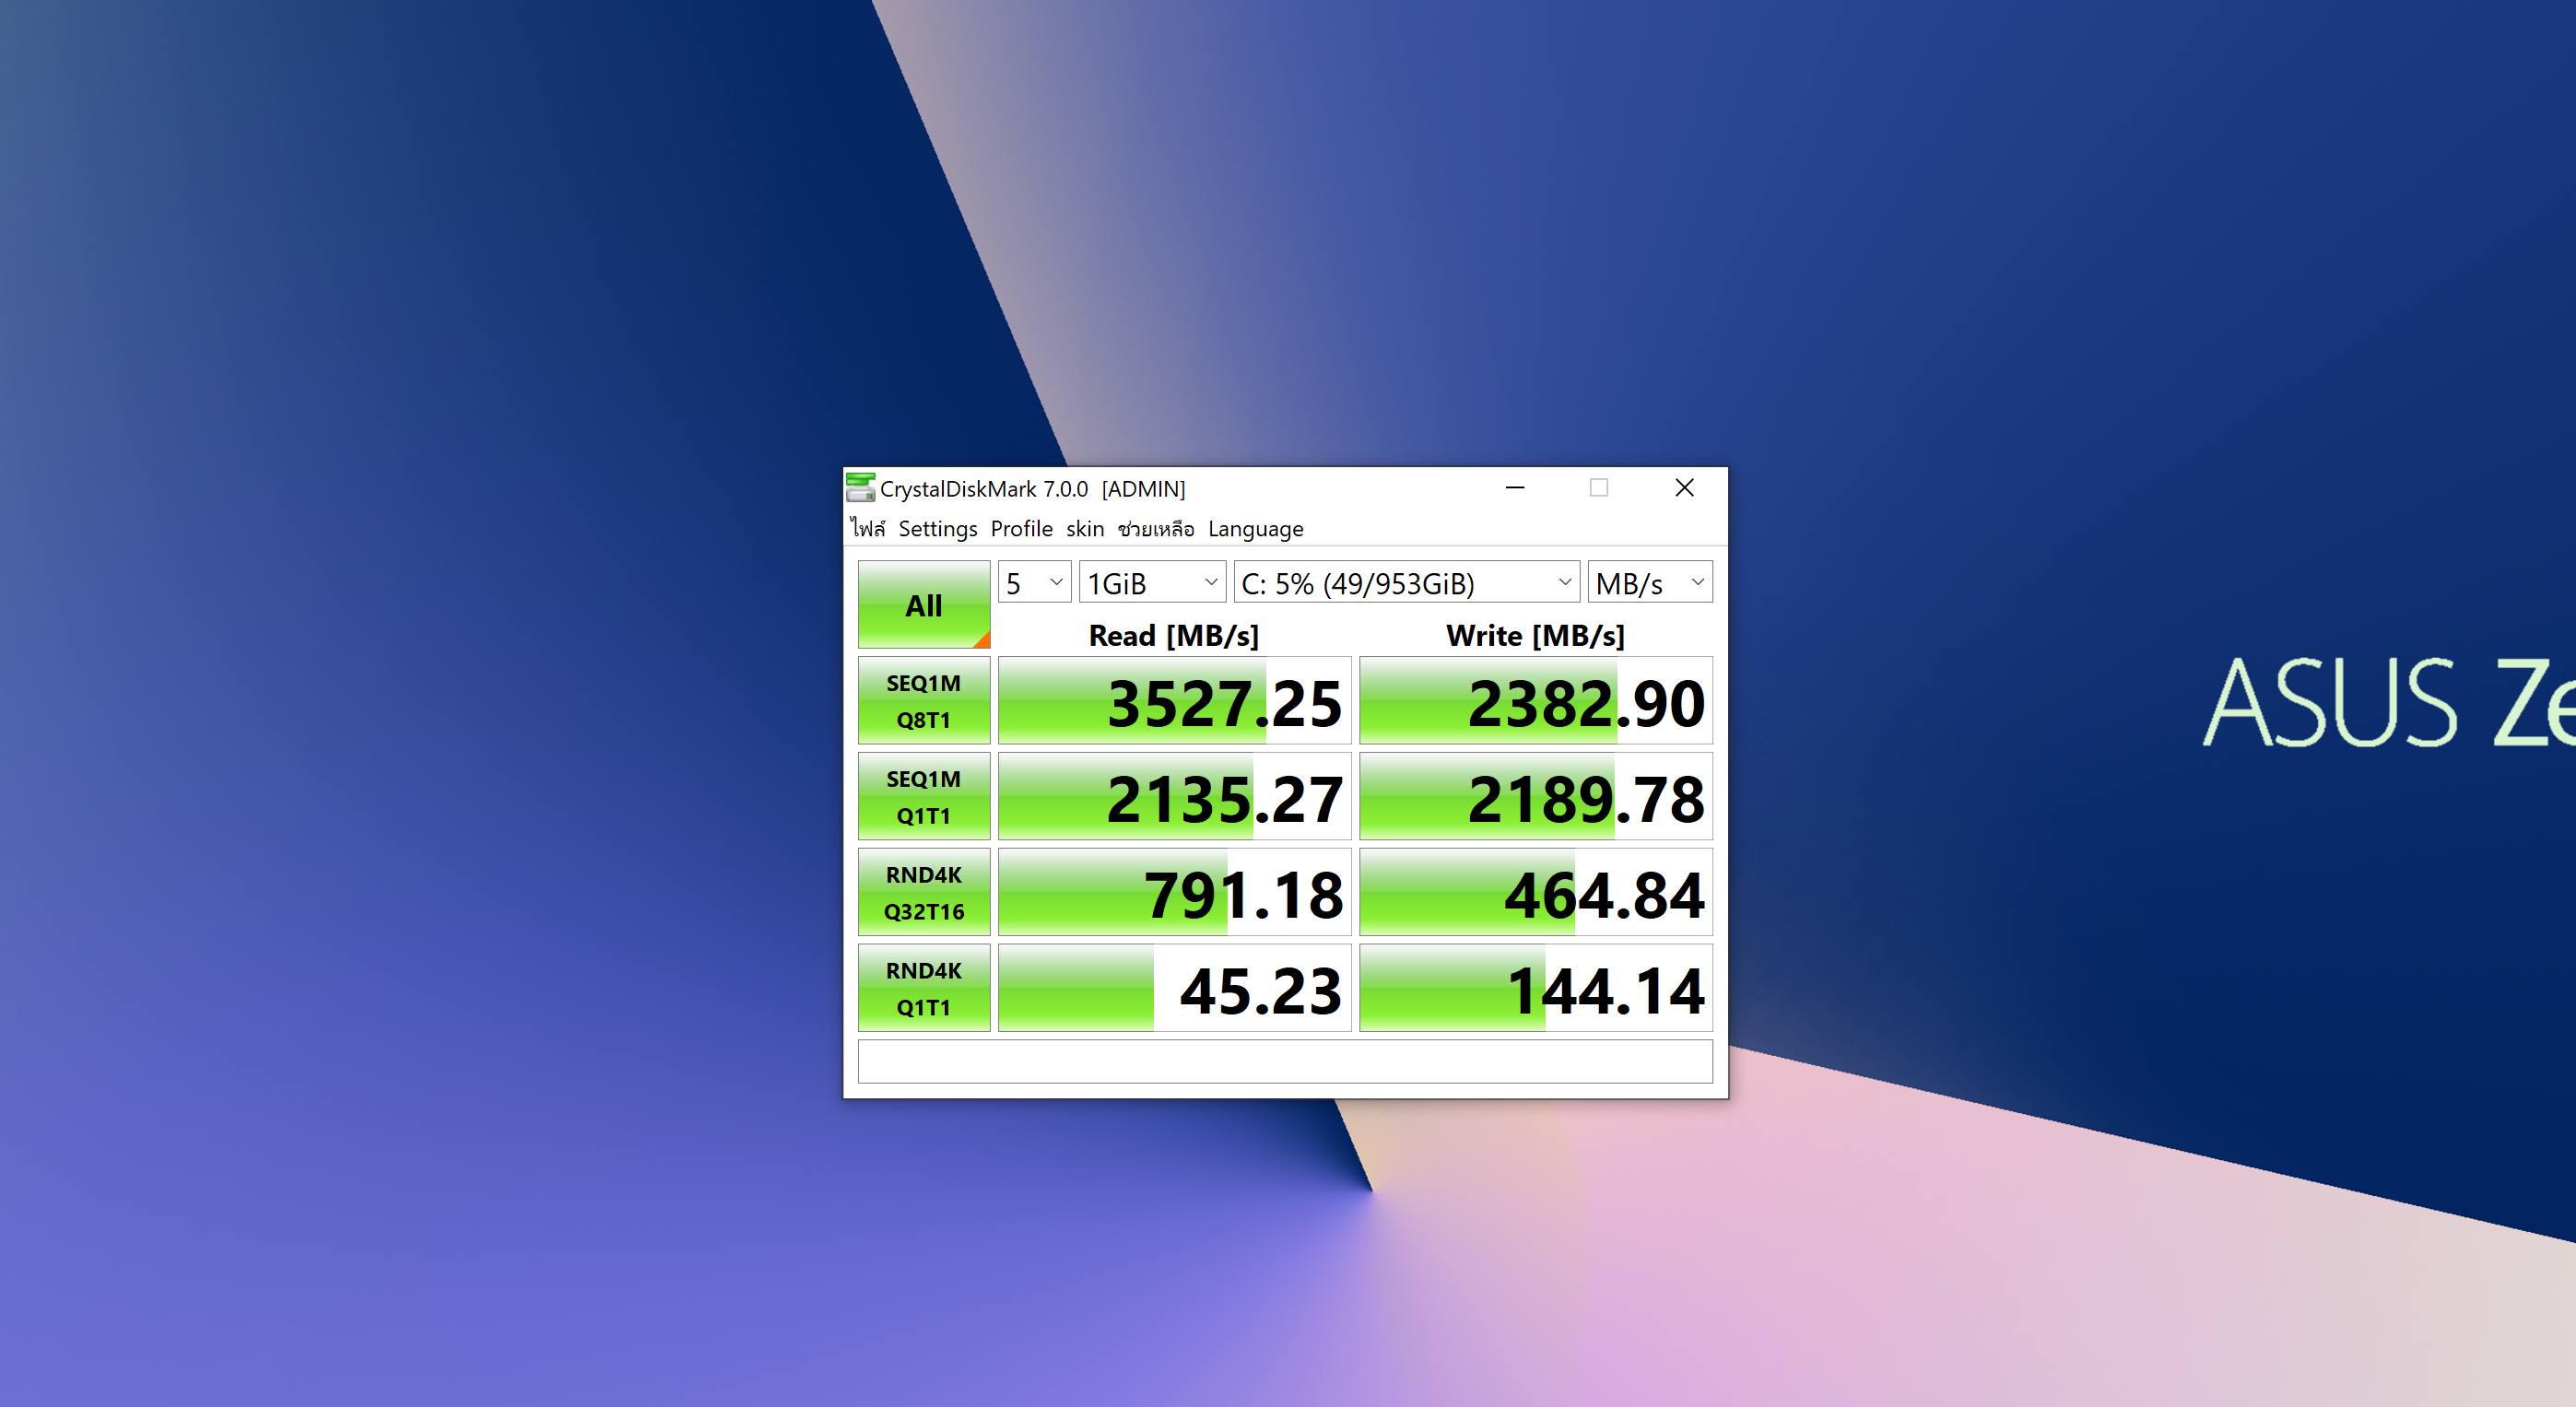Open the Language menu
This screenshot has height=1407, width=2576.
1255,528
